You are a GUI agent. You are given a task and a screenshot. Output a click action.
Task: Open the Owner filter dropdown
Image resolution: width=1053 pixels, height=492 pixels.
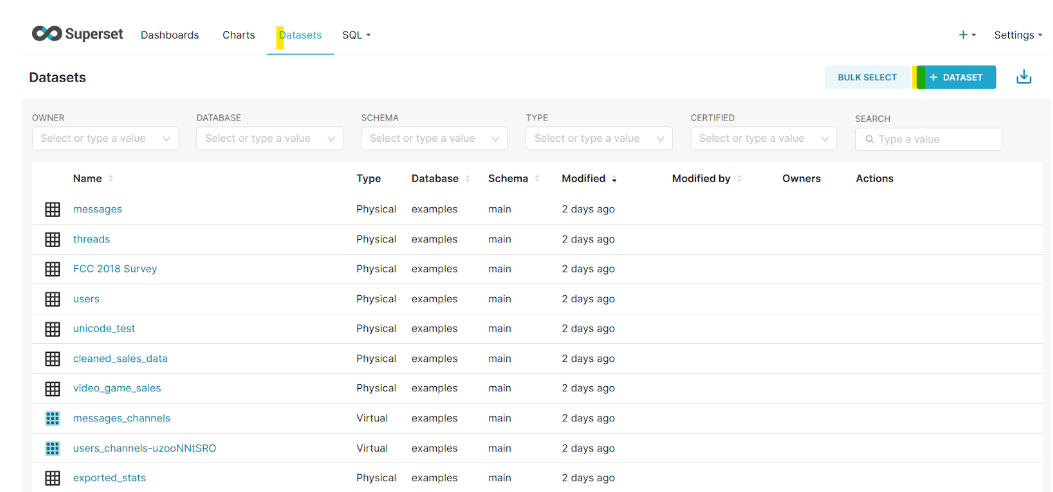105,139
